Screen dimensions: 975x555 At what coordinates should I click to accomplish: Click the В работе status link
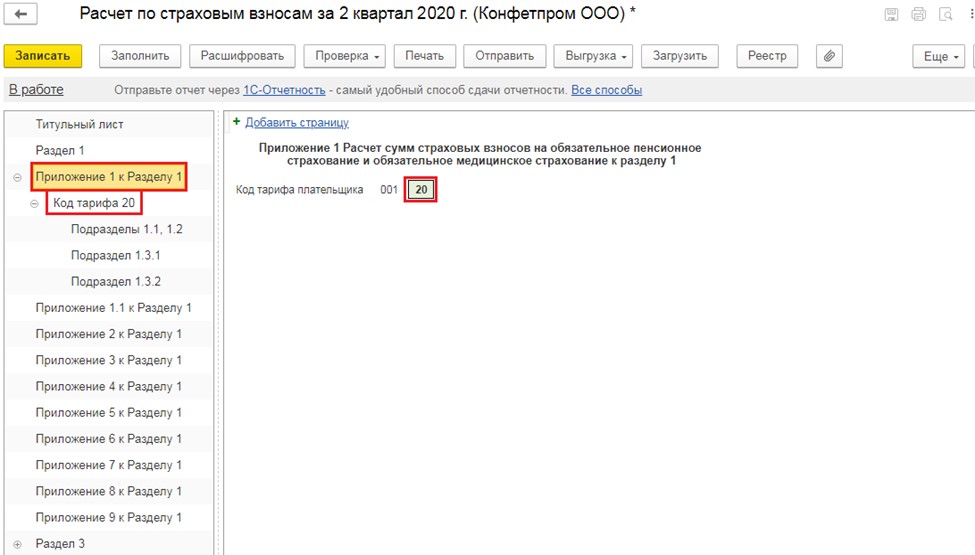point(36,90)
